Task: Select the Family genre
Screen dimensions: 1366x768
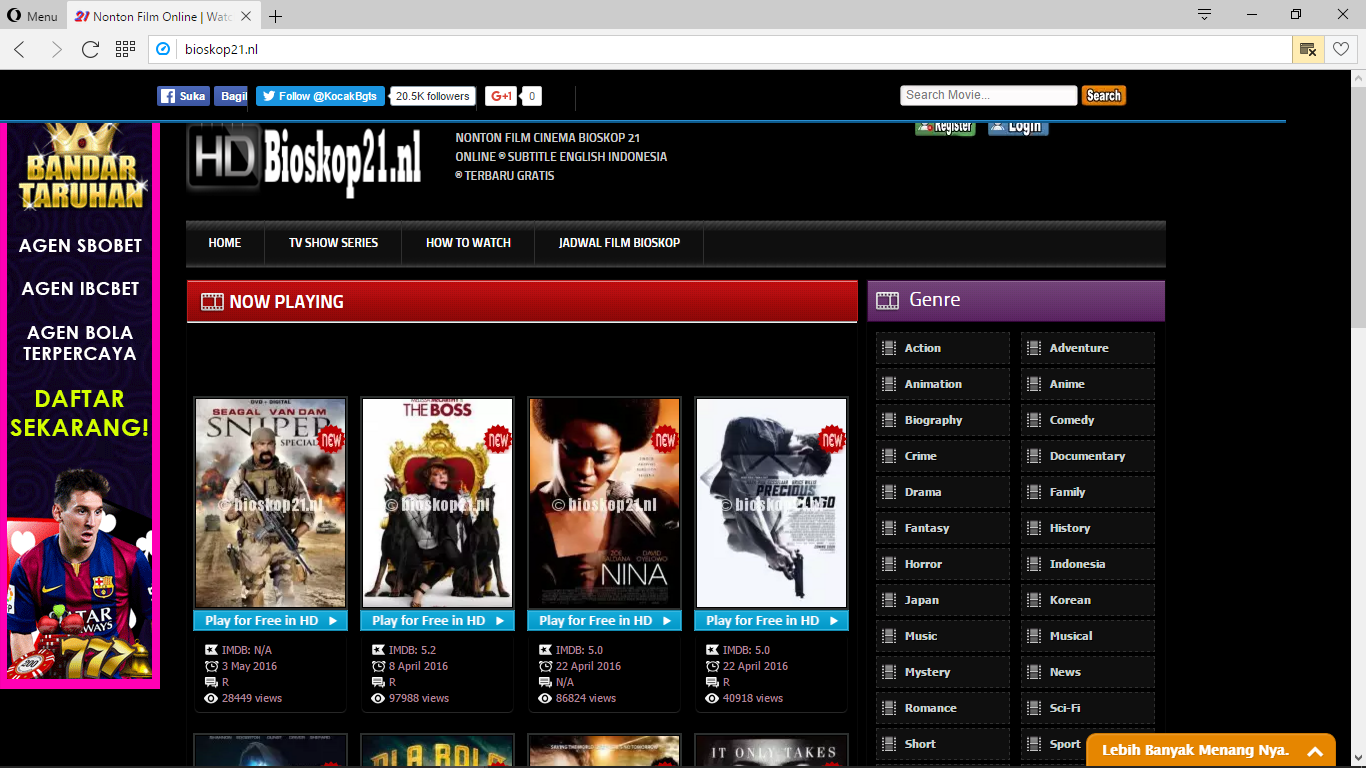Action: (x=1088, y=492)
